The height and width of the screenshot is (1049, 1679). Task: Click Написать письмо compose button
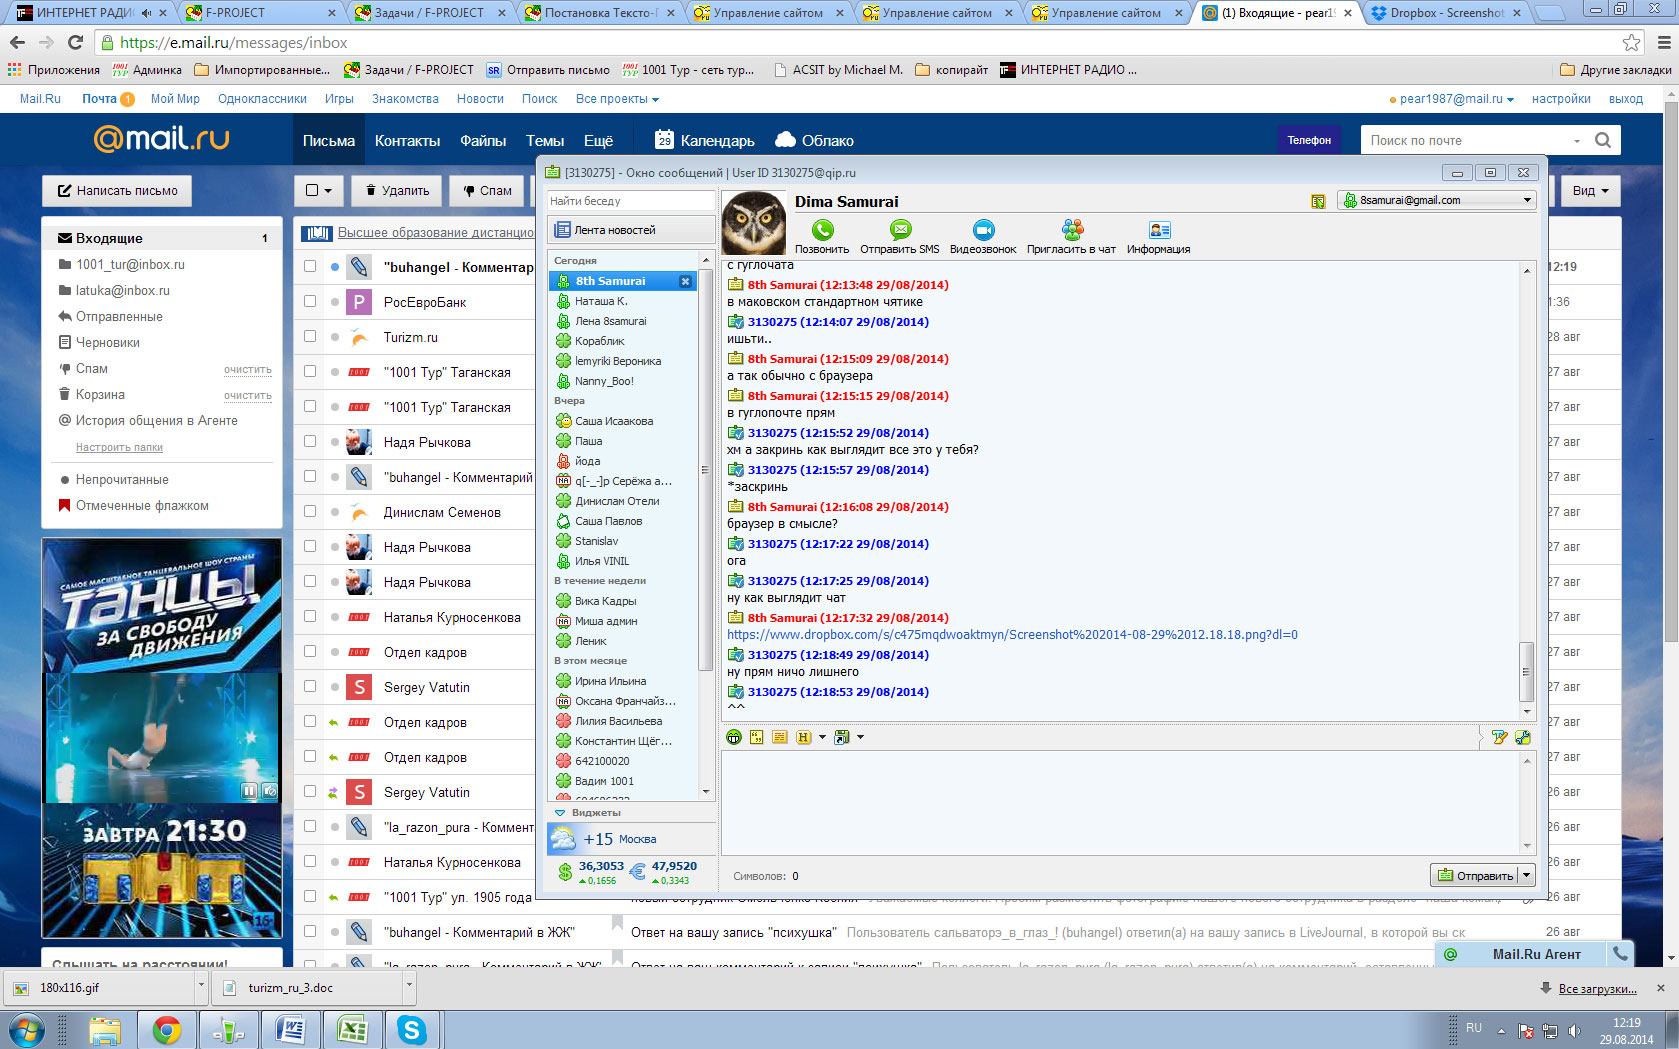(117, 190)
